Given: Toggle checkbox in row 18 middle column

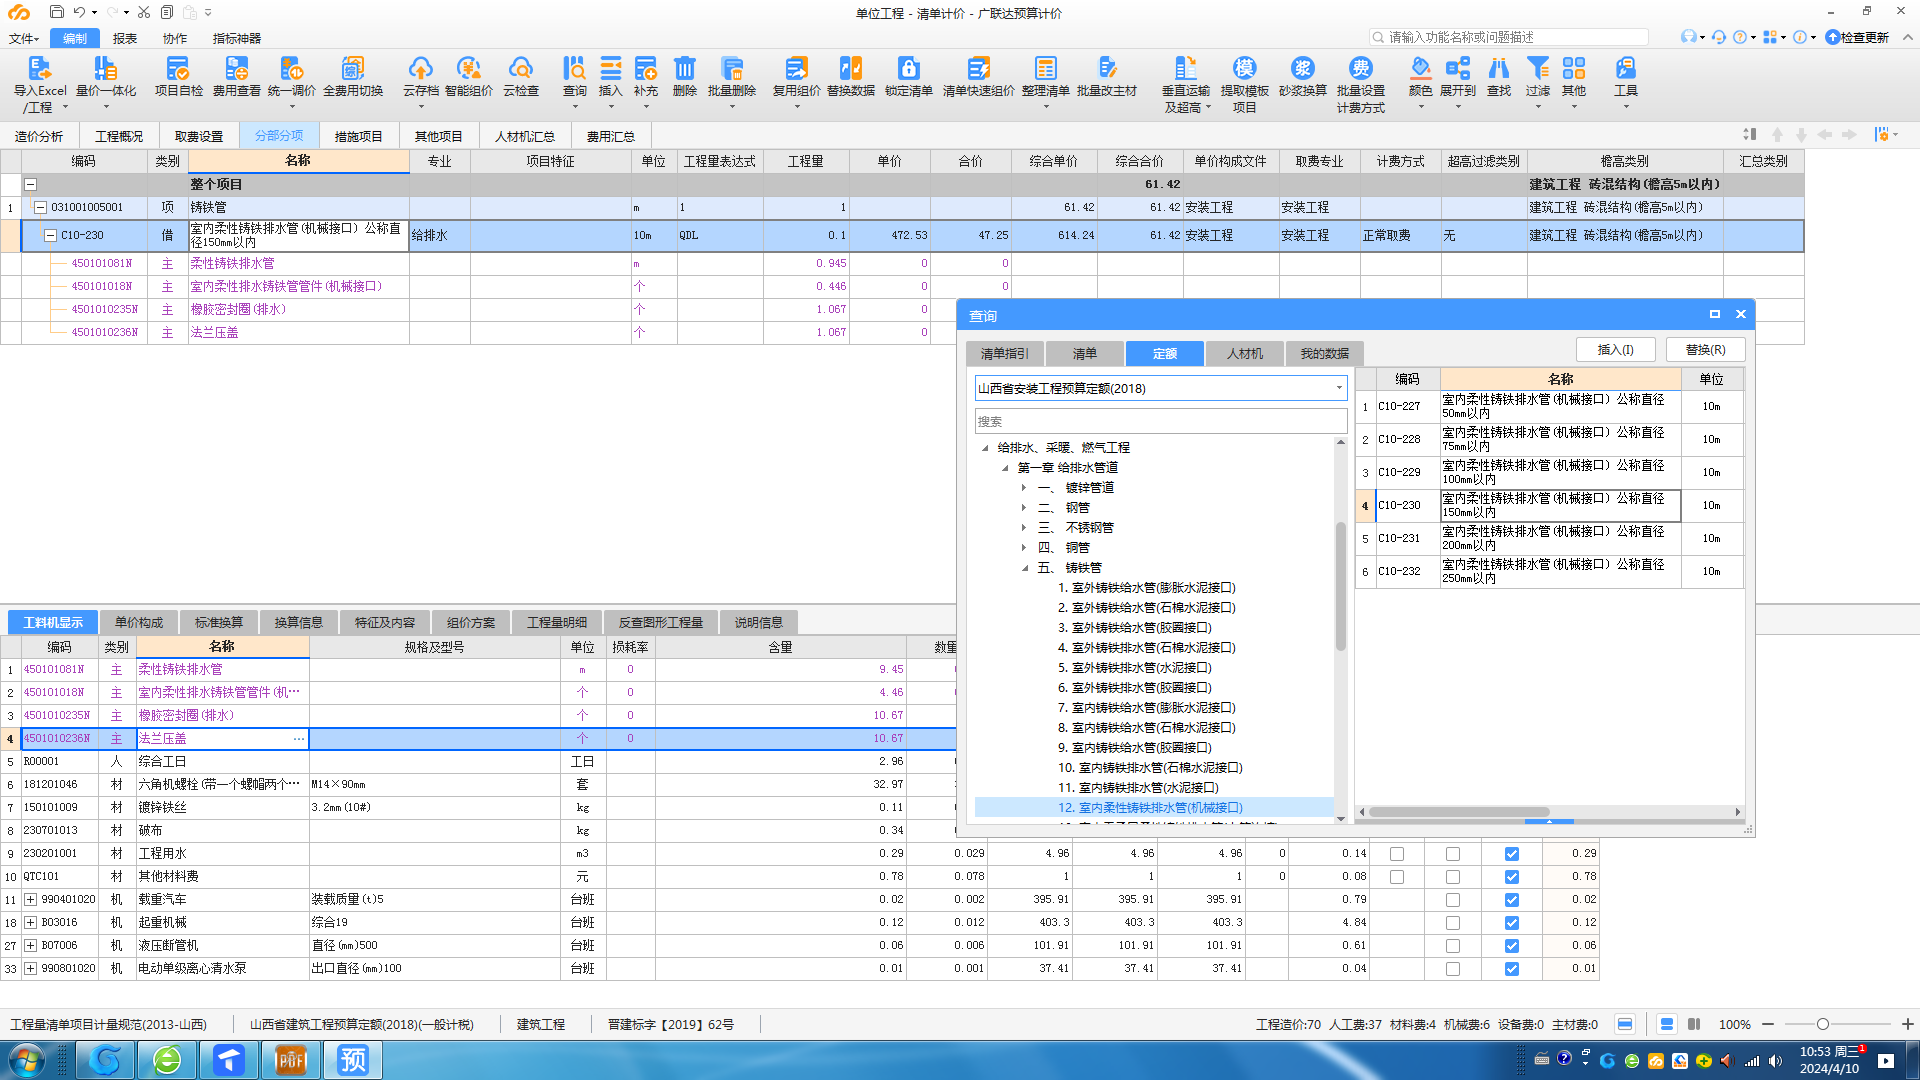Looking at the screenshot, I should (x=1452, y=922).
